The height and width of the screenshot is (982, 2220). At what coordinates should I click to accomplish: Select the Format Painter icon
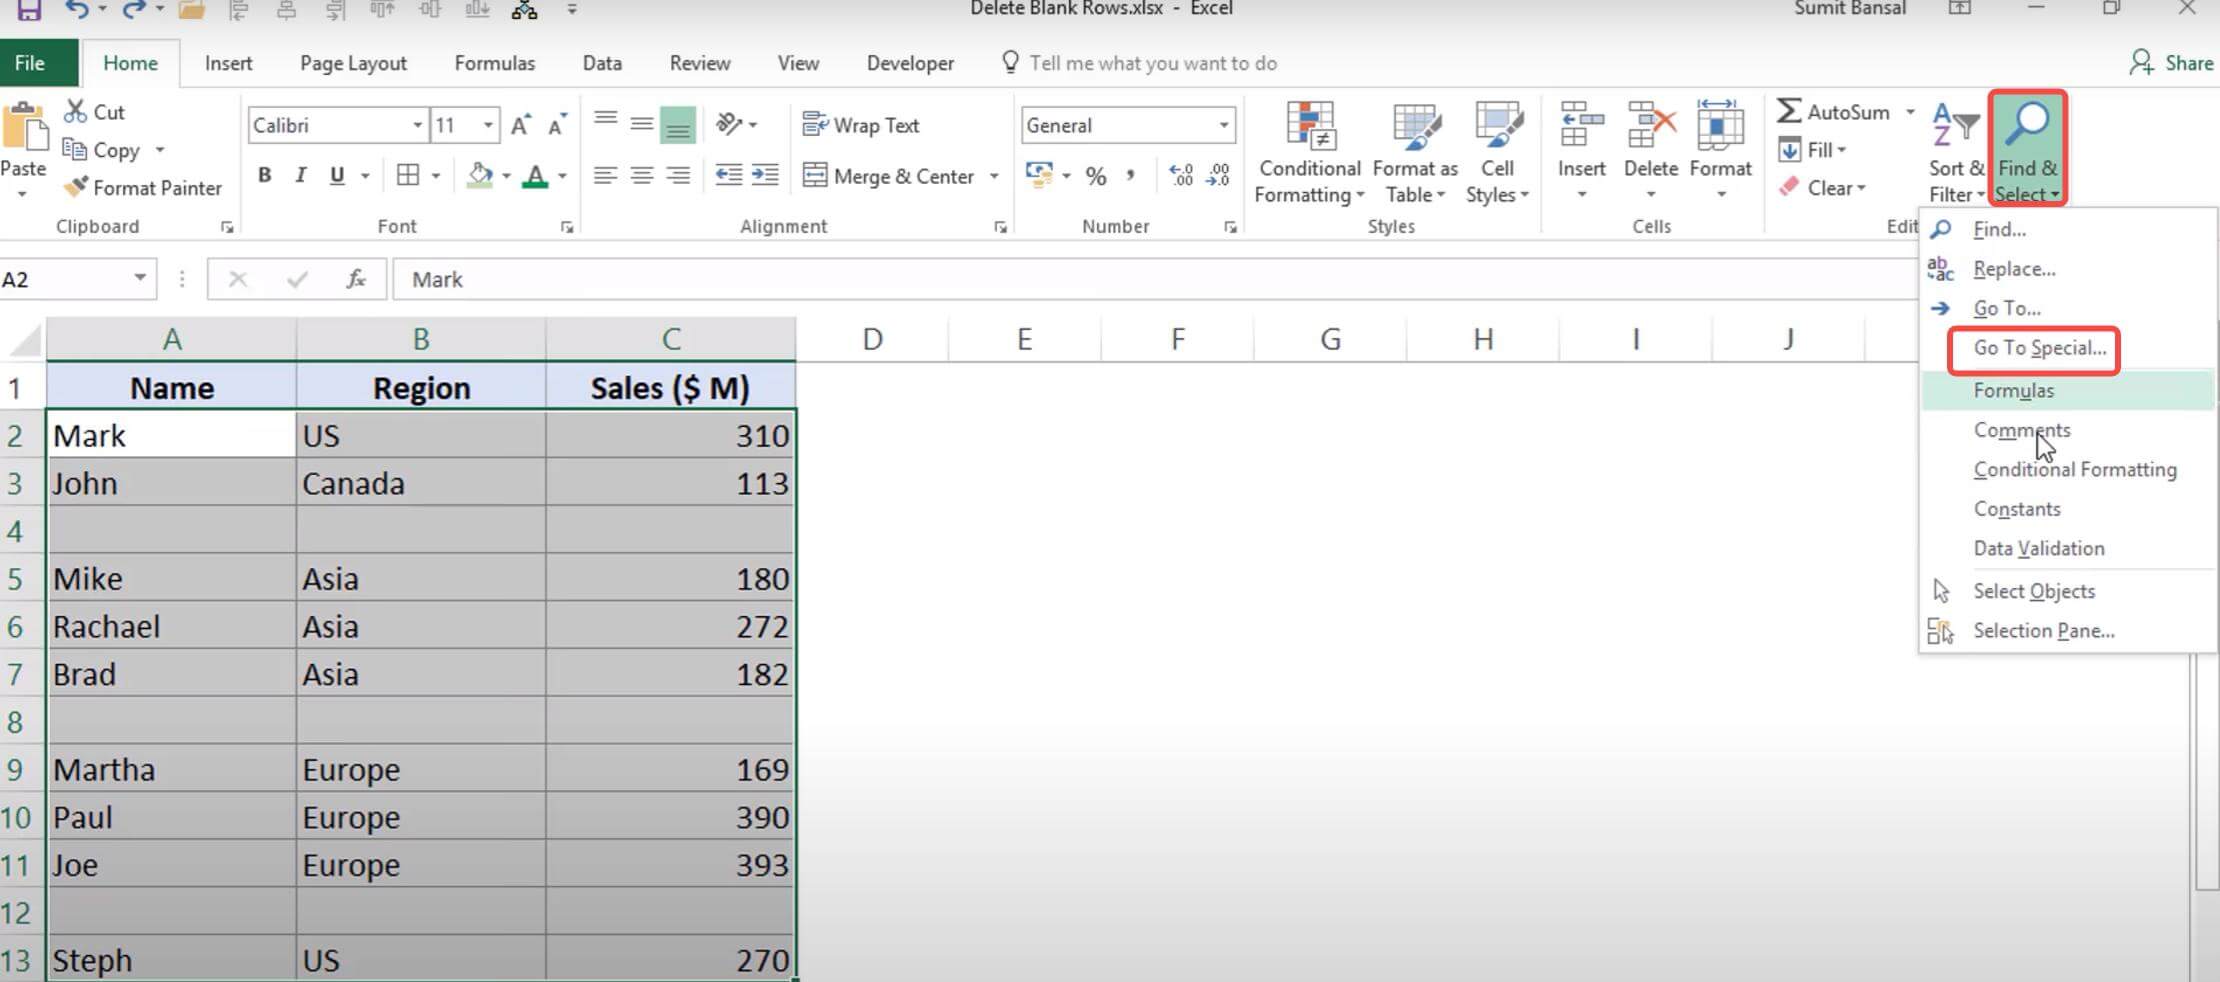point(144,188)
